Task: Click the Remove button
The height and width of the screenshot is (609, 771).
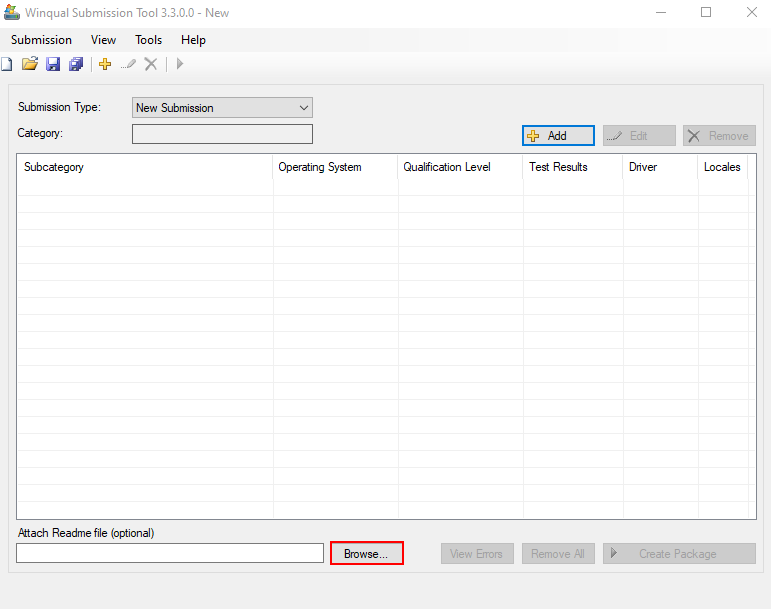Action: [x=719, y=136]
